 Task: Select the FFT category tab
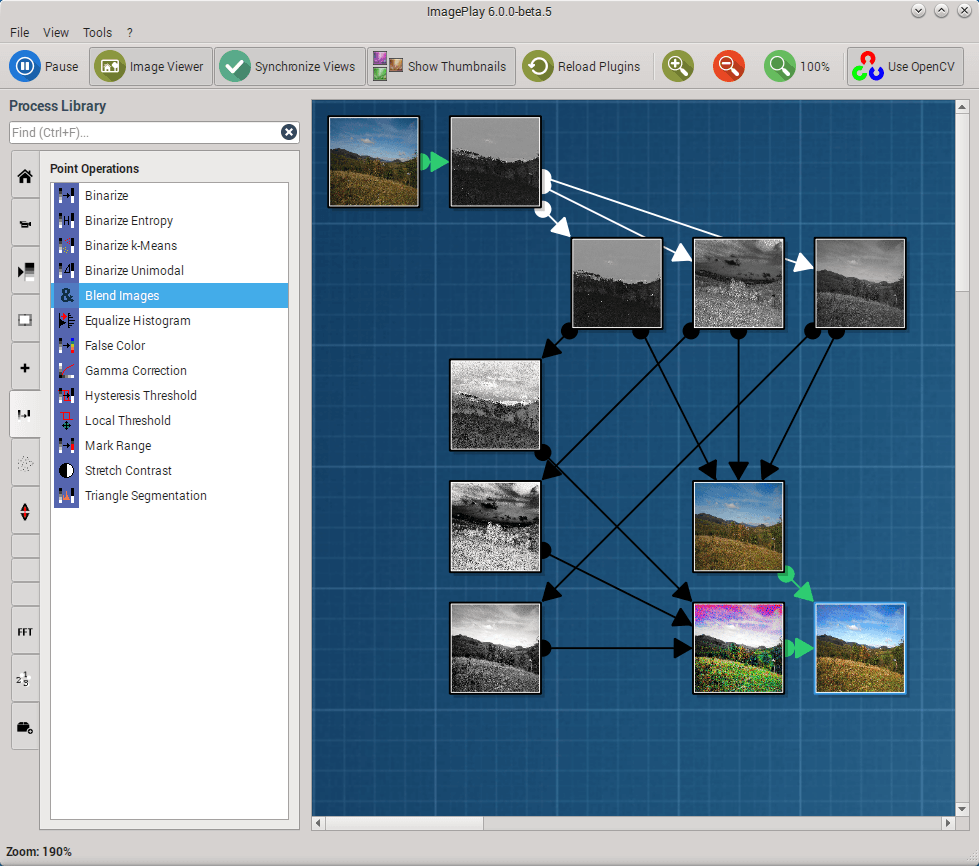click(25, 631)
